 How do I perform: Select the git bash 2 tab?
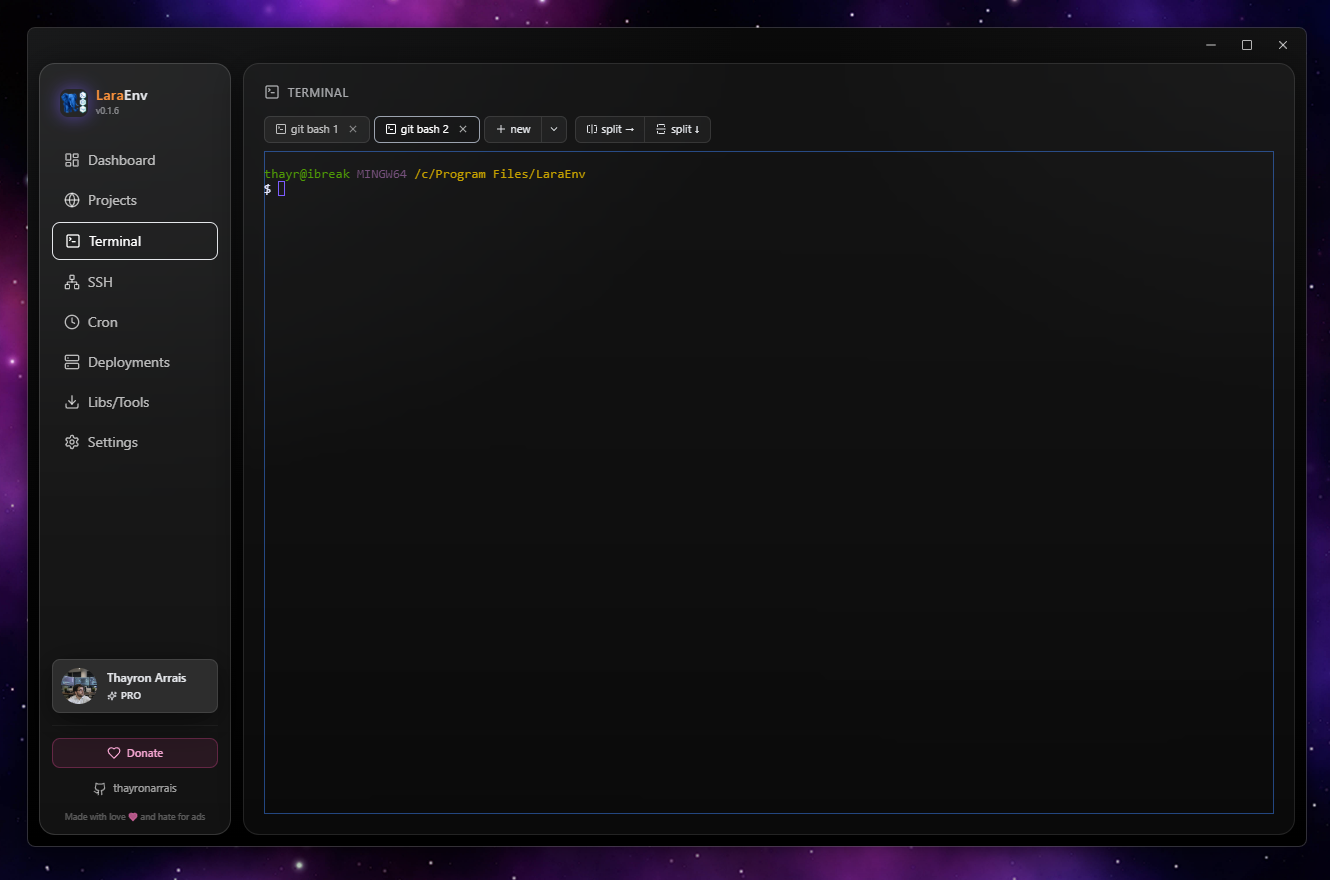[426, 129]
